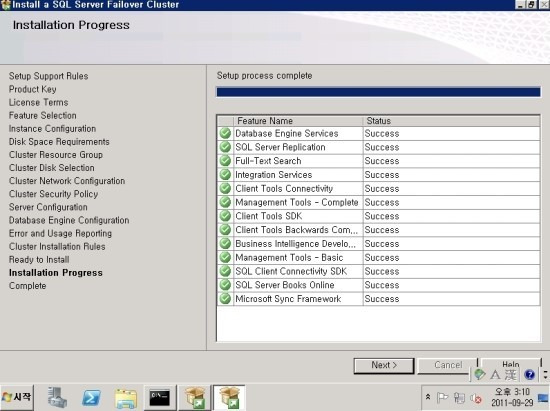Switch to the command prompt taskbar window

coord(160,398)
